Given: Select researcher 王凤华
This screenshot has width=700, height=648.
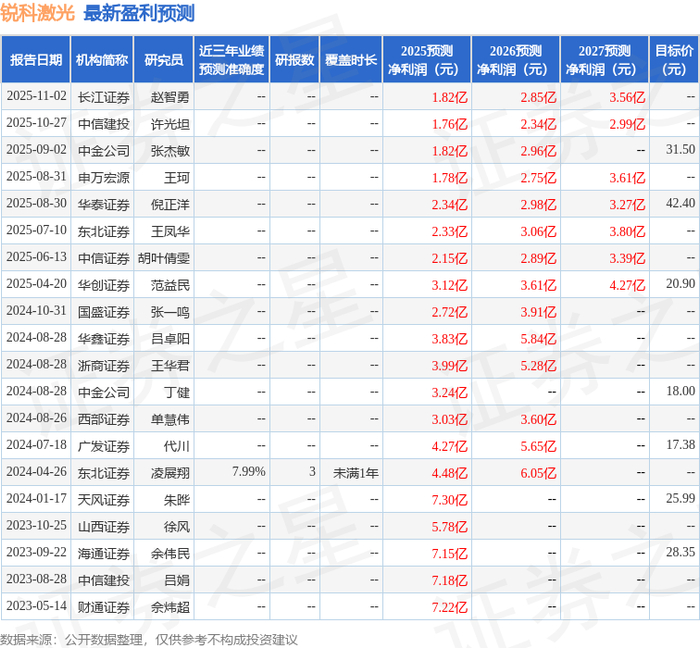Looking at the screenshot, I should point(170,231).
